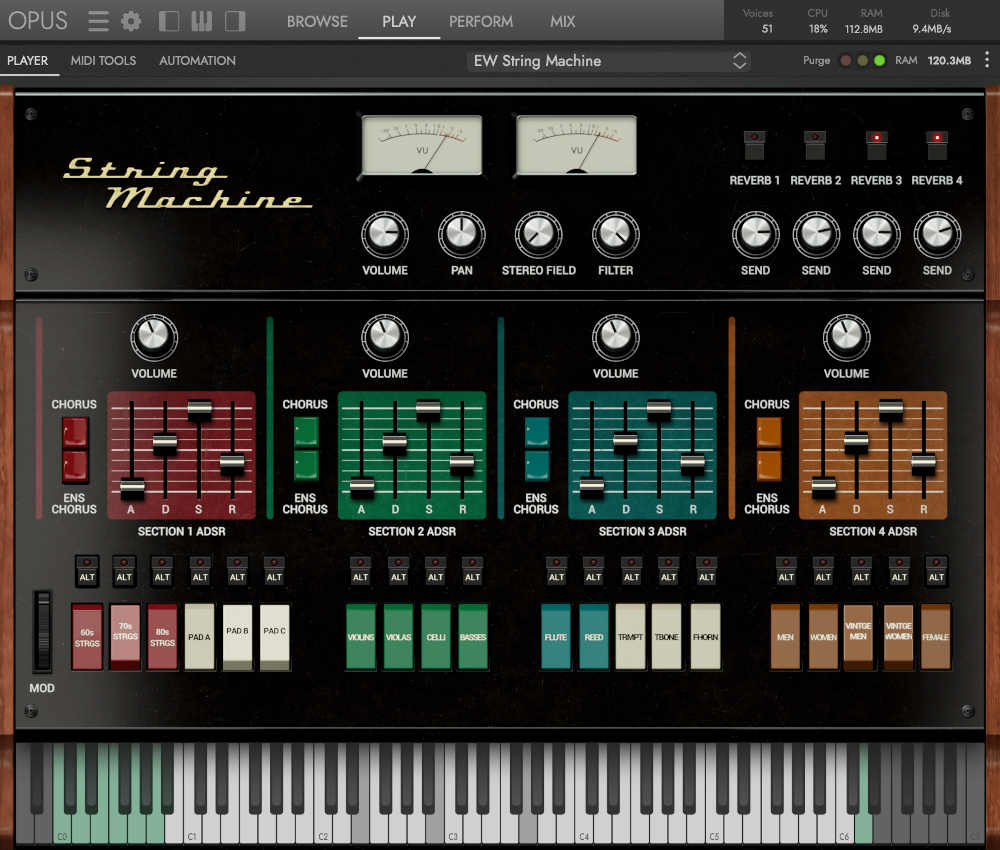This screenshot has height=850, width=1000.
Task: Expand the Voices counter display
Action: click(x=757, y=20)
